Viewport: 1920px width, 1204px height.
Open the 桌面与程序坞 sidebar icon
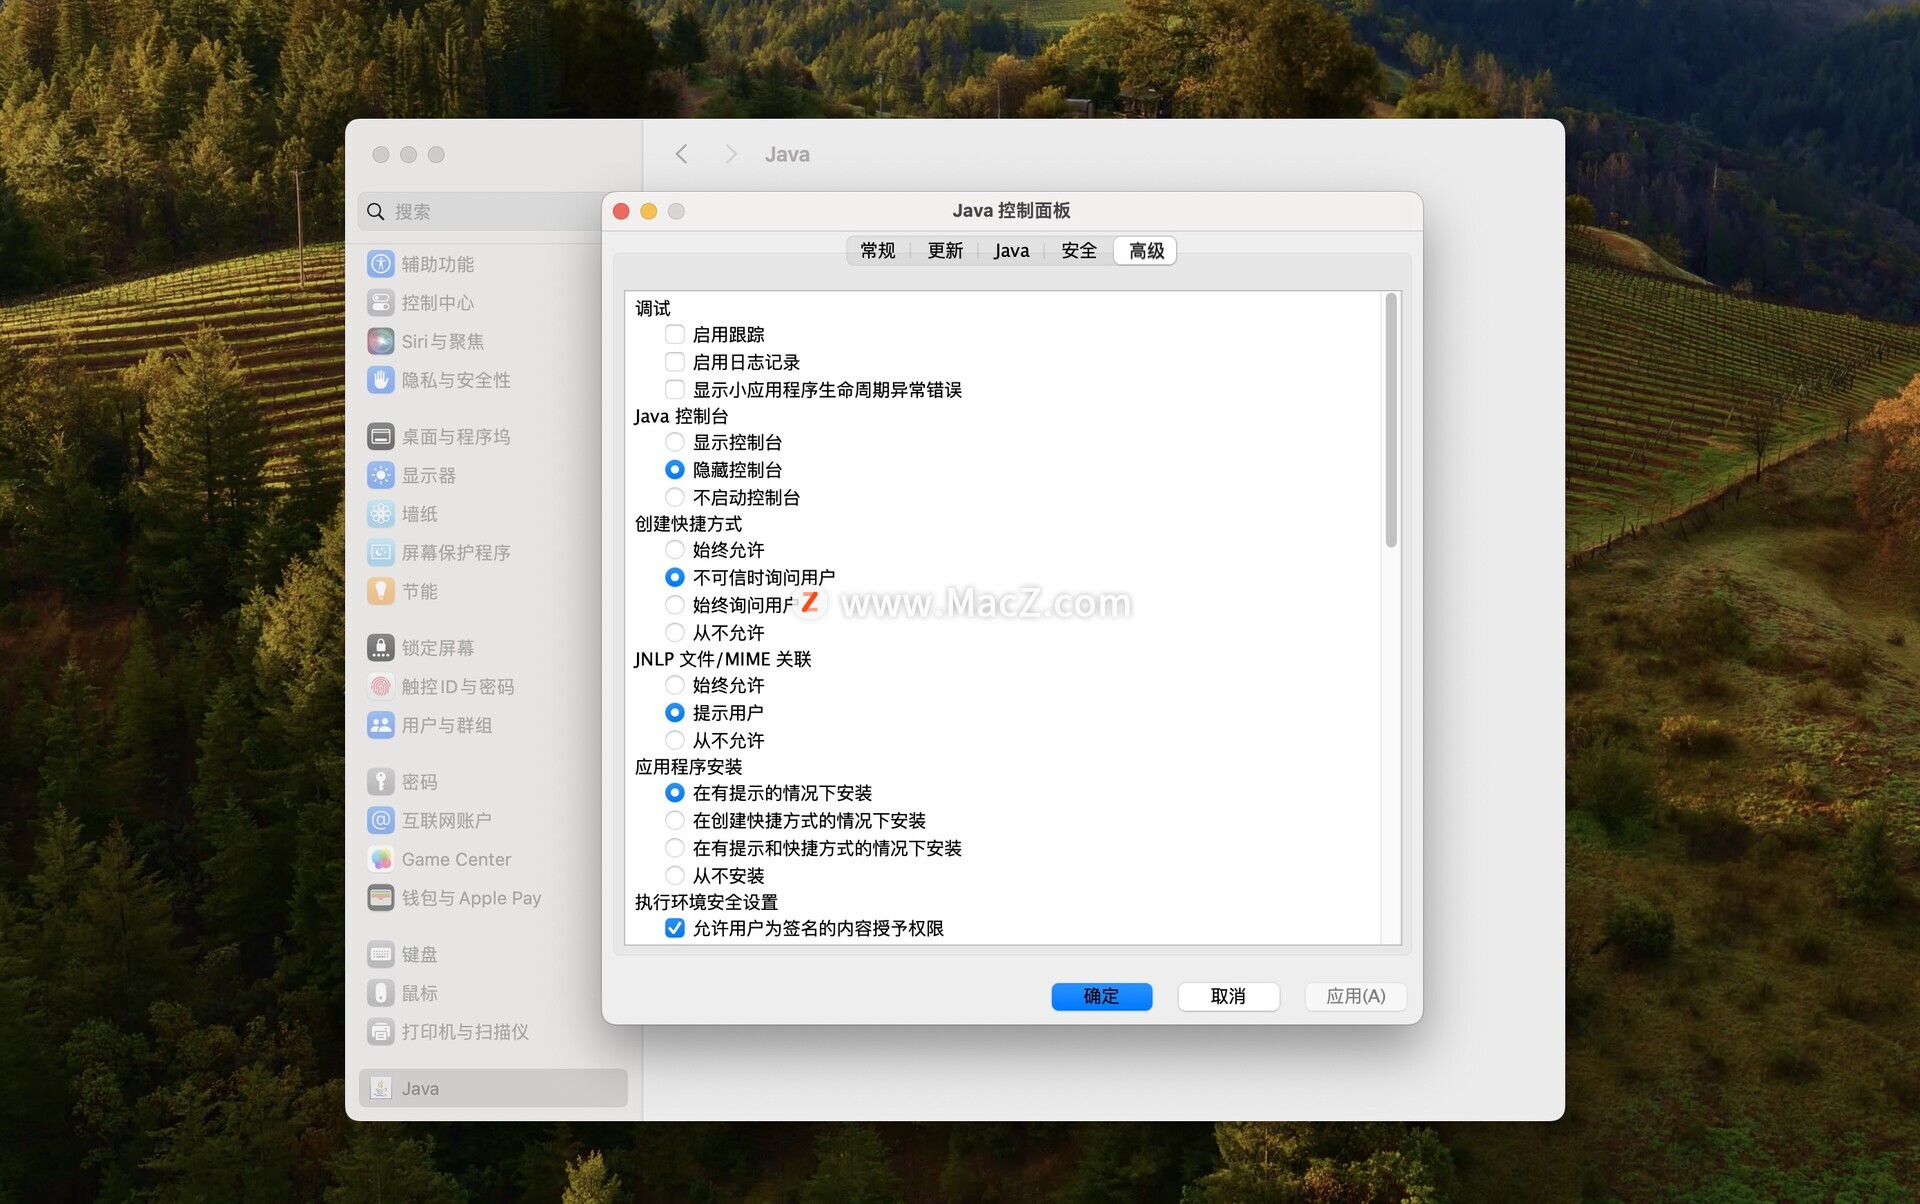tap(380, 436)
